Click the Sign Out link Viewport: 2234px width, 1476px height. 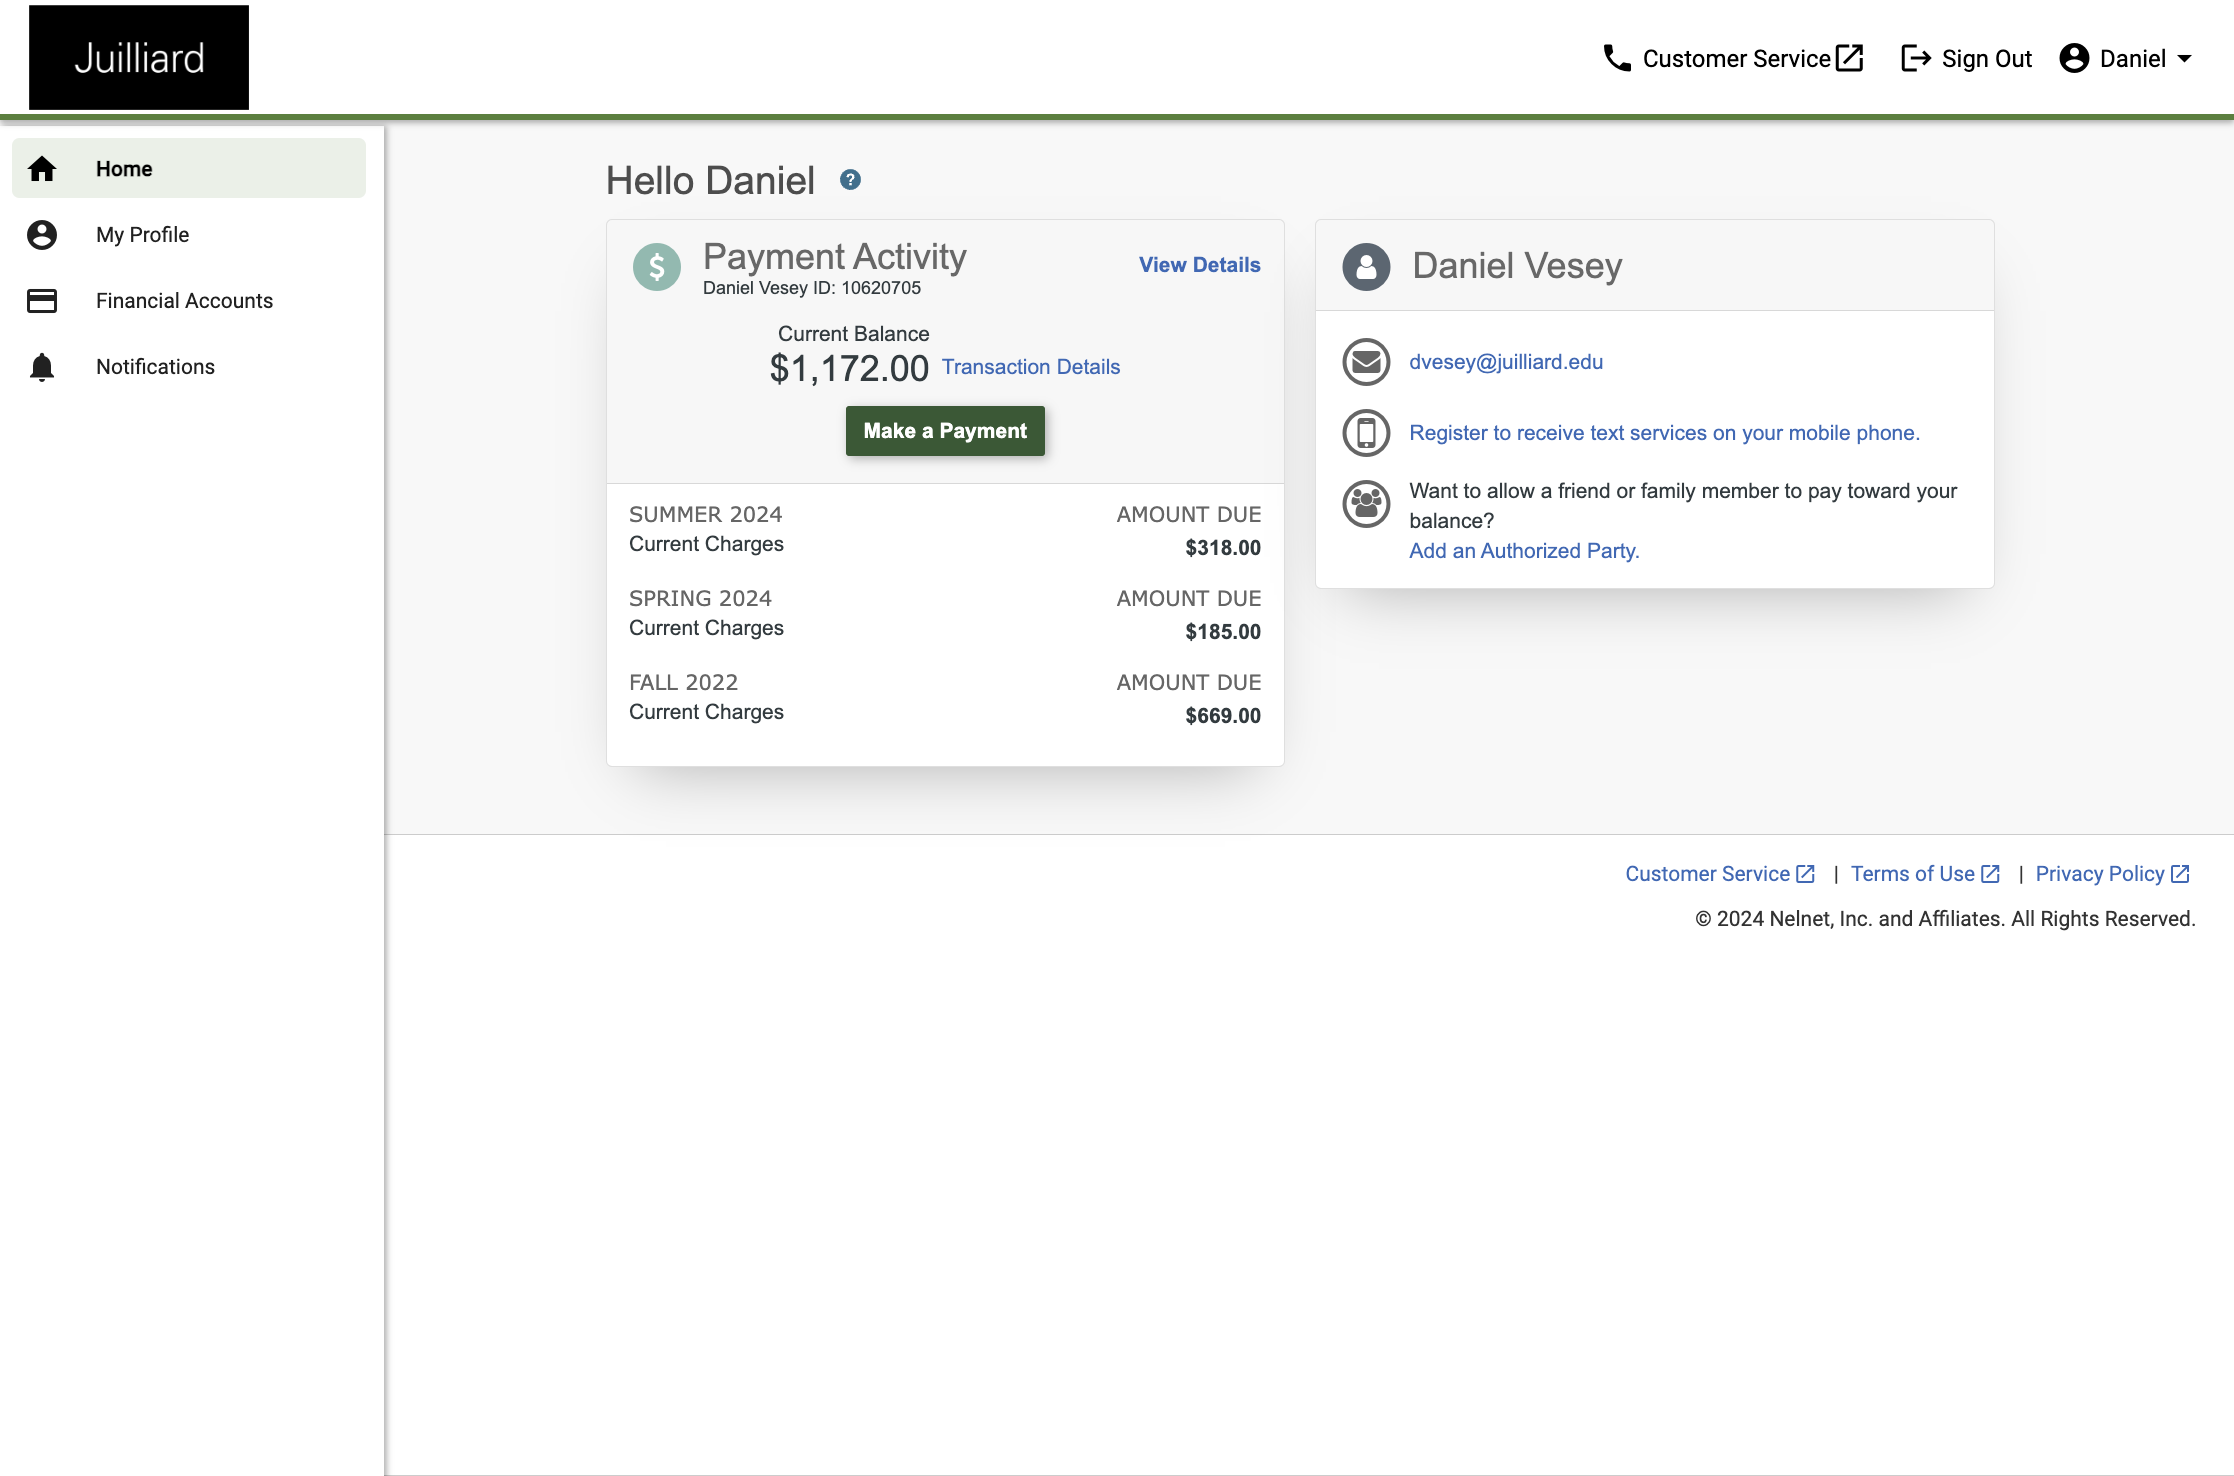1967,59
